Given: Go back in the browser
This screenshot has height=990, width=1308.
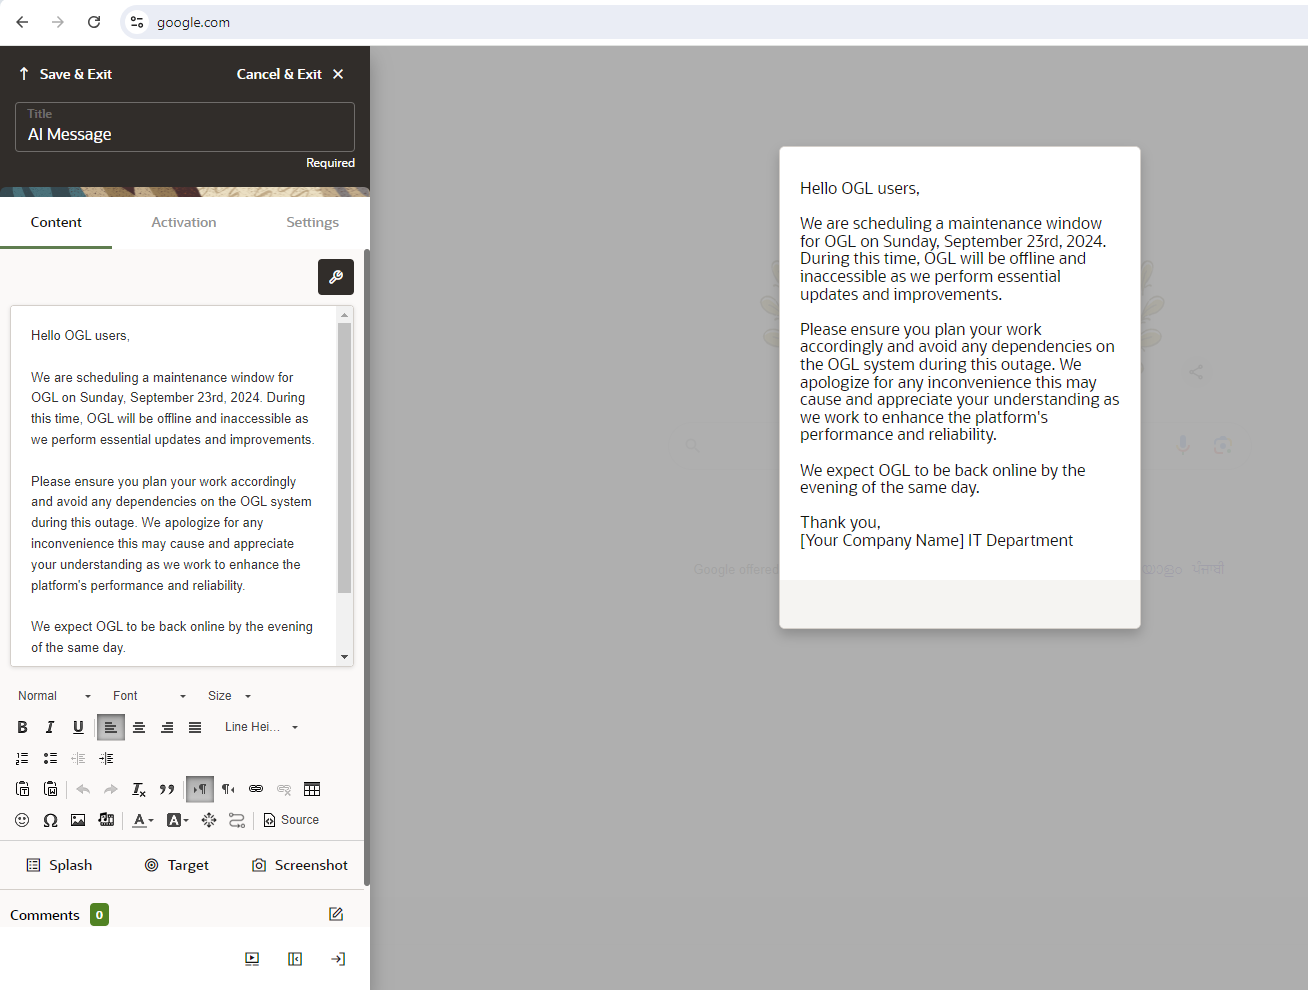Looking at the screenshot, I should click(x=22, y=22).
